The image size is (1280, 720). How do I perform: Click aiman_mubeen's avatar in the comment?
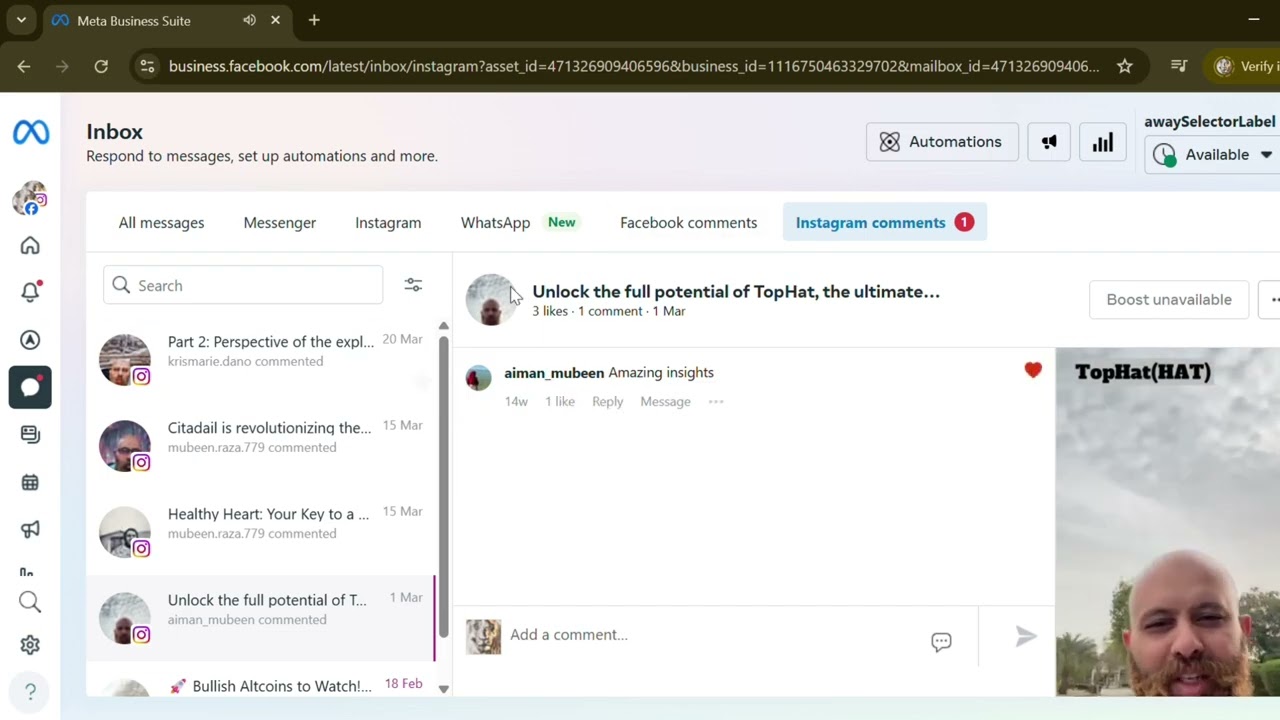478,377
